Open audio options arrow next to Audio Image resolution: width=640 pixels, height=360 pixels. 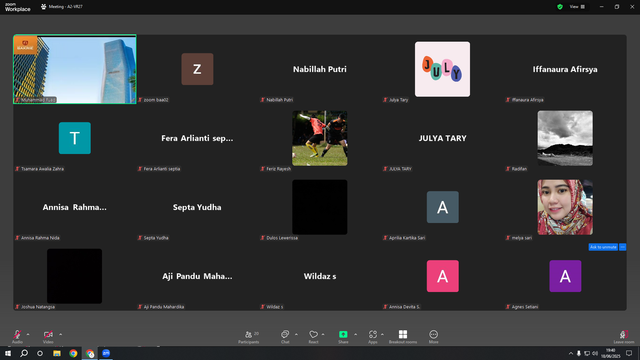click(x=28, y=334)
